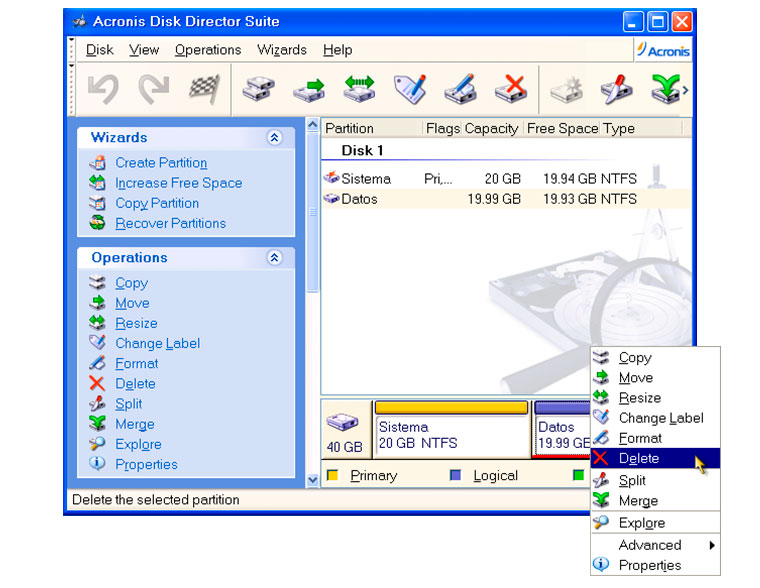Viewport: 760px width, 588px height.
Task: Select the Datos partition block in disk map
Action: (562, 429)
